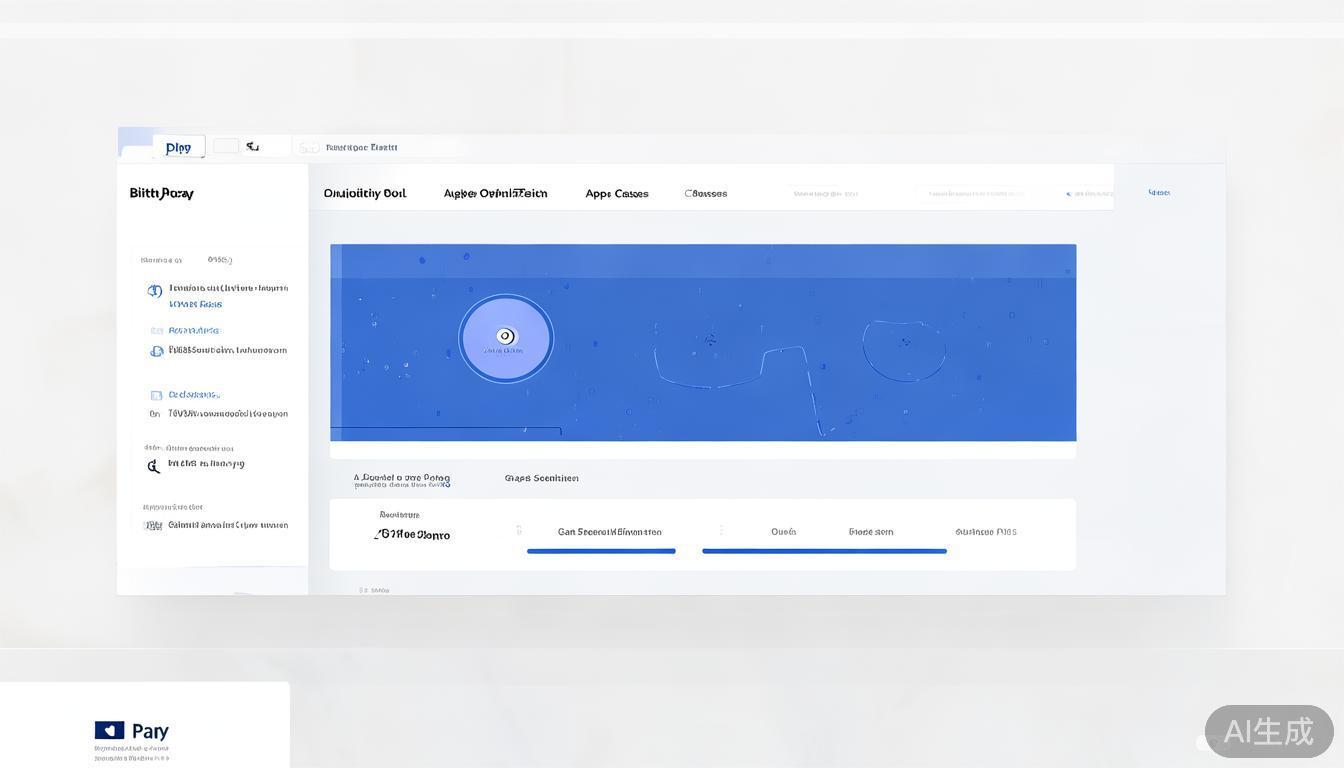Select the Play tab at top left
Viewport: 1344px width, 768px height.
[x=179, y=147]
